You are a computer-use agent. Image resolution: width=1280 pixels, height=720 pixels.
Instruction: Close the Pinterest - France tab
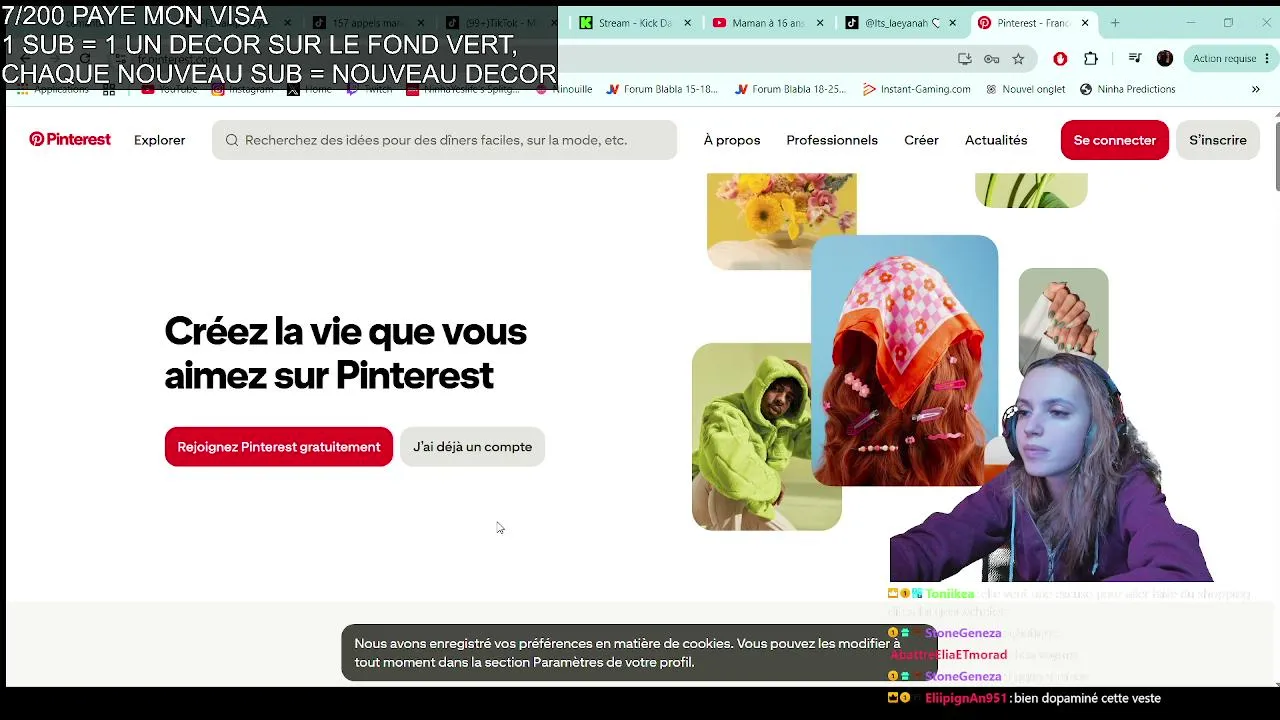tap(1085, 23)
